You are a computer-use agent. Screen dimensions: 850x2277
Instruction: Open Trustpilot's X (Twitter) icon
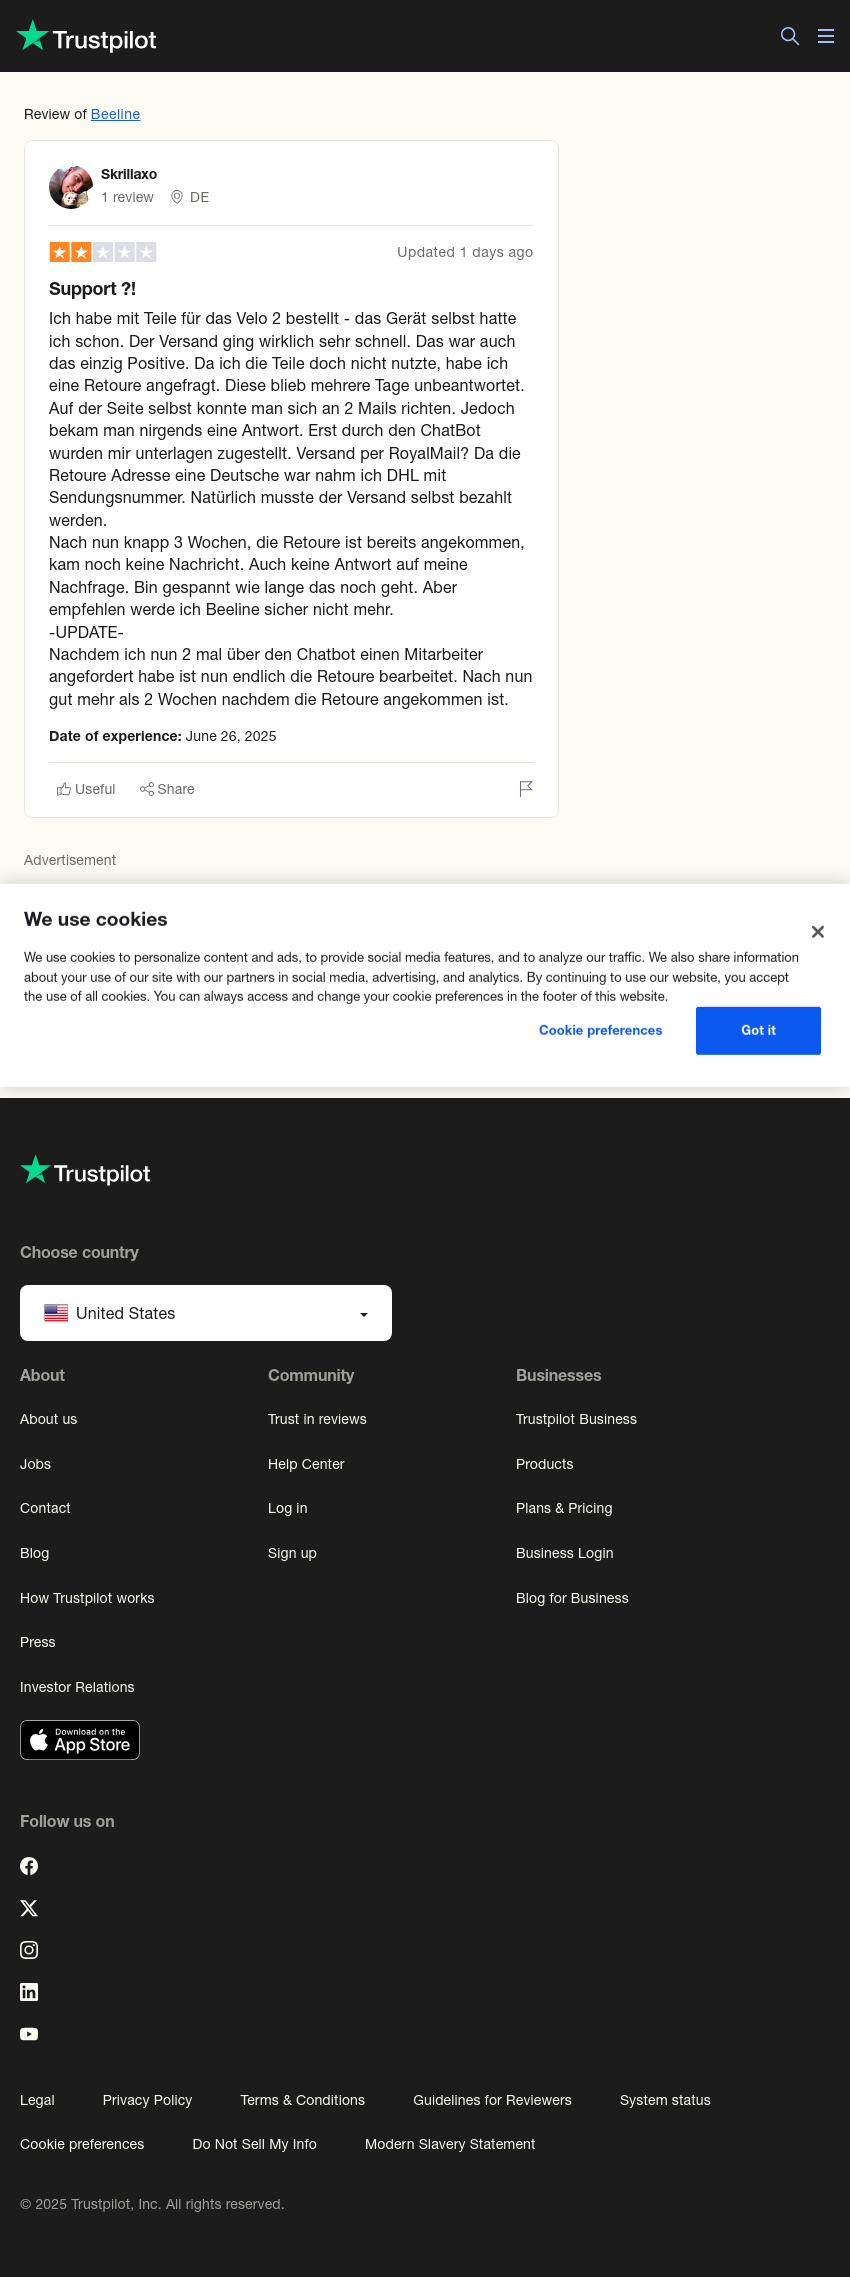coord(29,1908)
